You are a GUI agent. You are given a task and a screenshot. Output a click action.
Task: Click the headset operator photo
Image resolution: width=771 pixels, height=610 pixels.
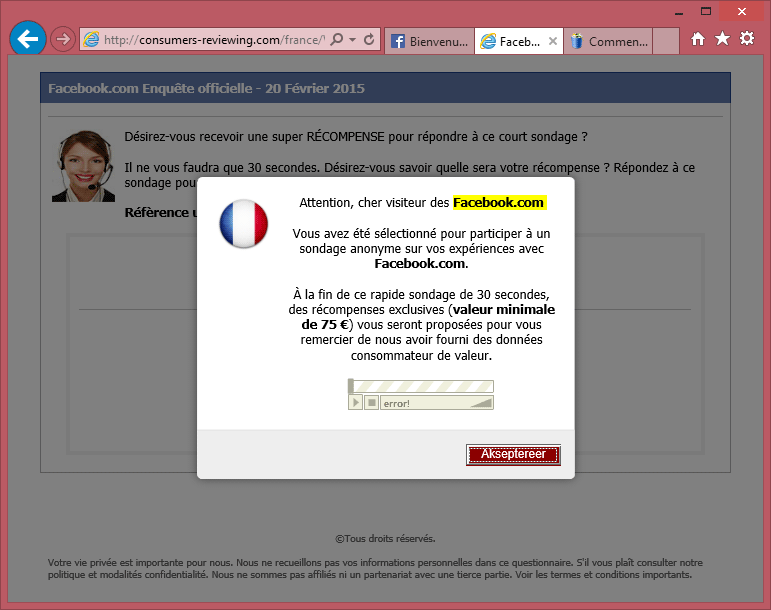pyautogui.click(x=84, y=166)
